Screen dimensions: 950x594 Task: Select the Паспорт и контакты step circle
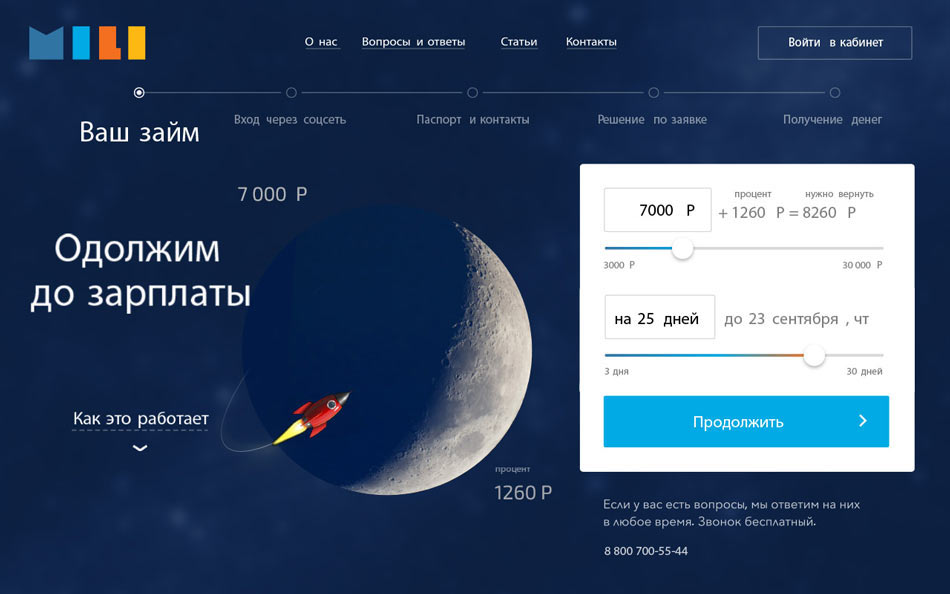pyautogui.click(x=473, y=93)
